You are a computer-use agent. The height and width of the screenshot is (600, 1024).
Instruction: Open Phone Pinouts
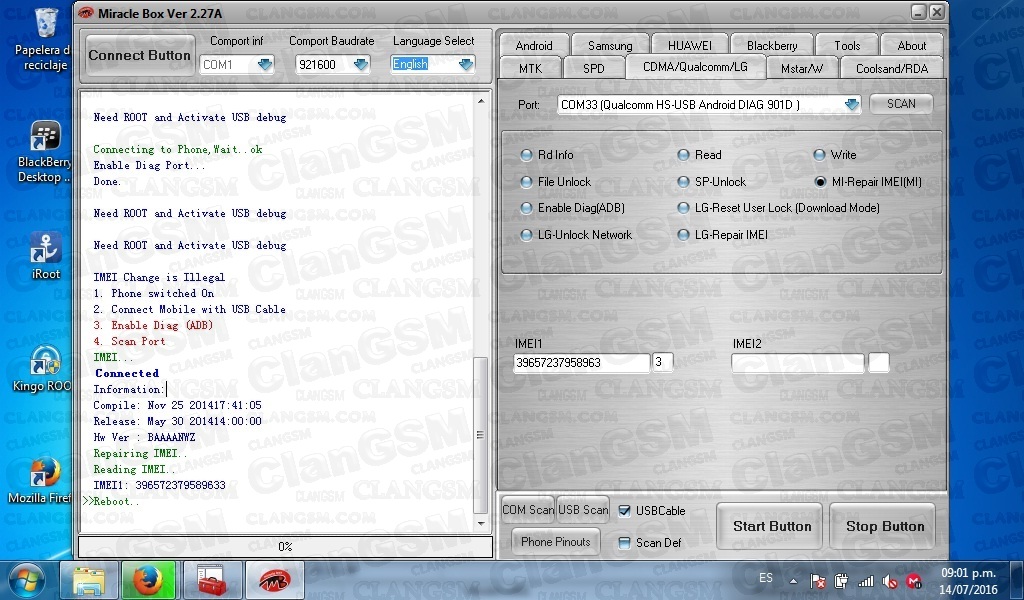click(556, 542)
